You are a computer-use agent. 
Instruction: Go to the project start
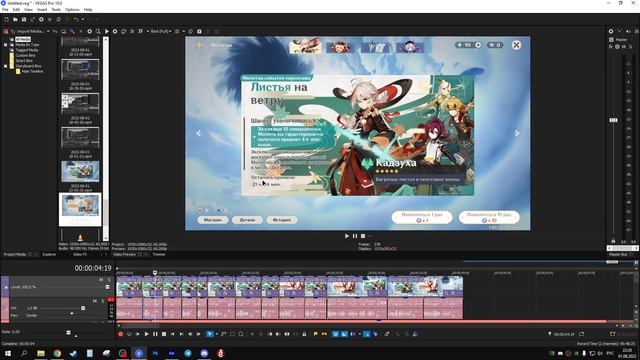coord(173,334)
